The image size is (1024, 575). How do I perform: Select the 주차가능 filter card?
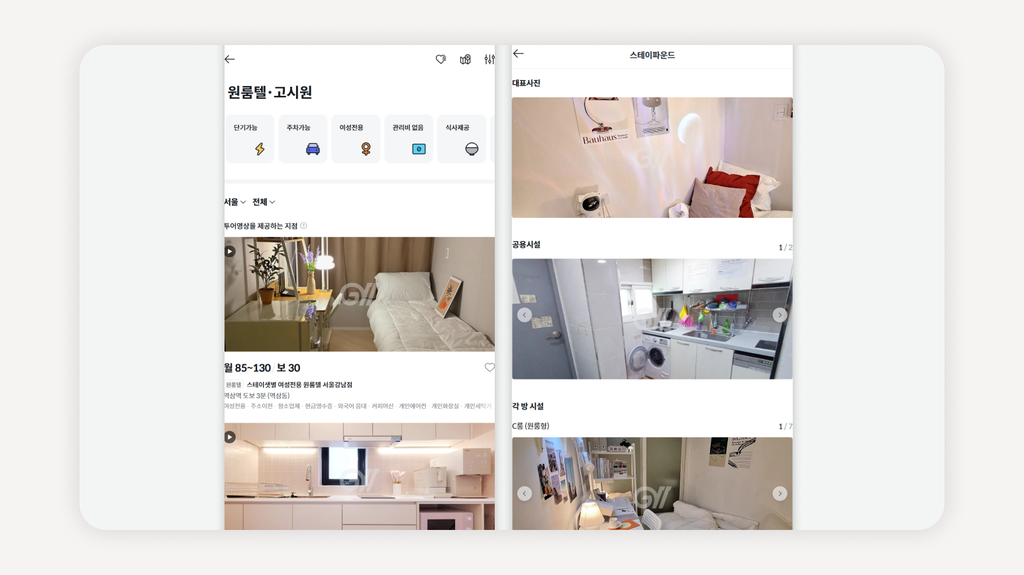303,139
